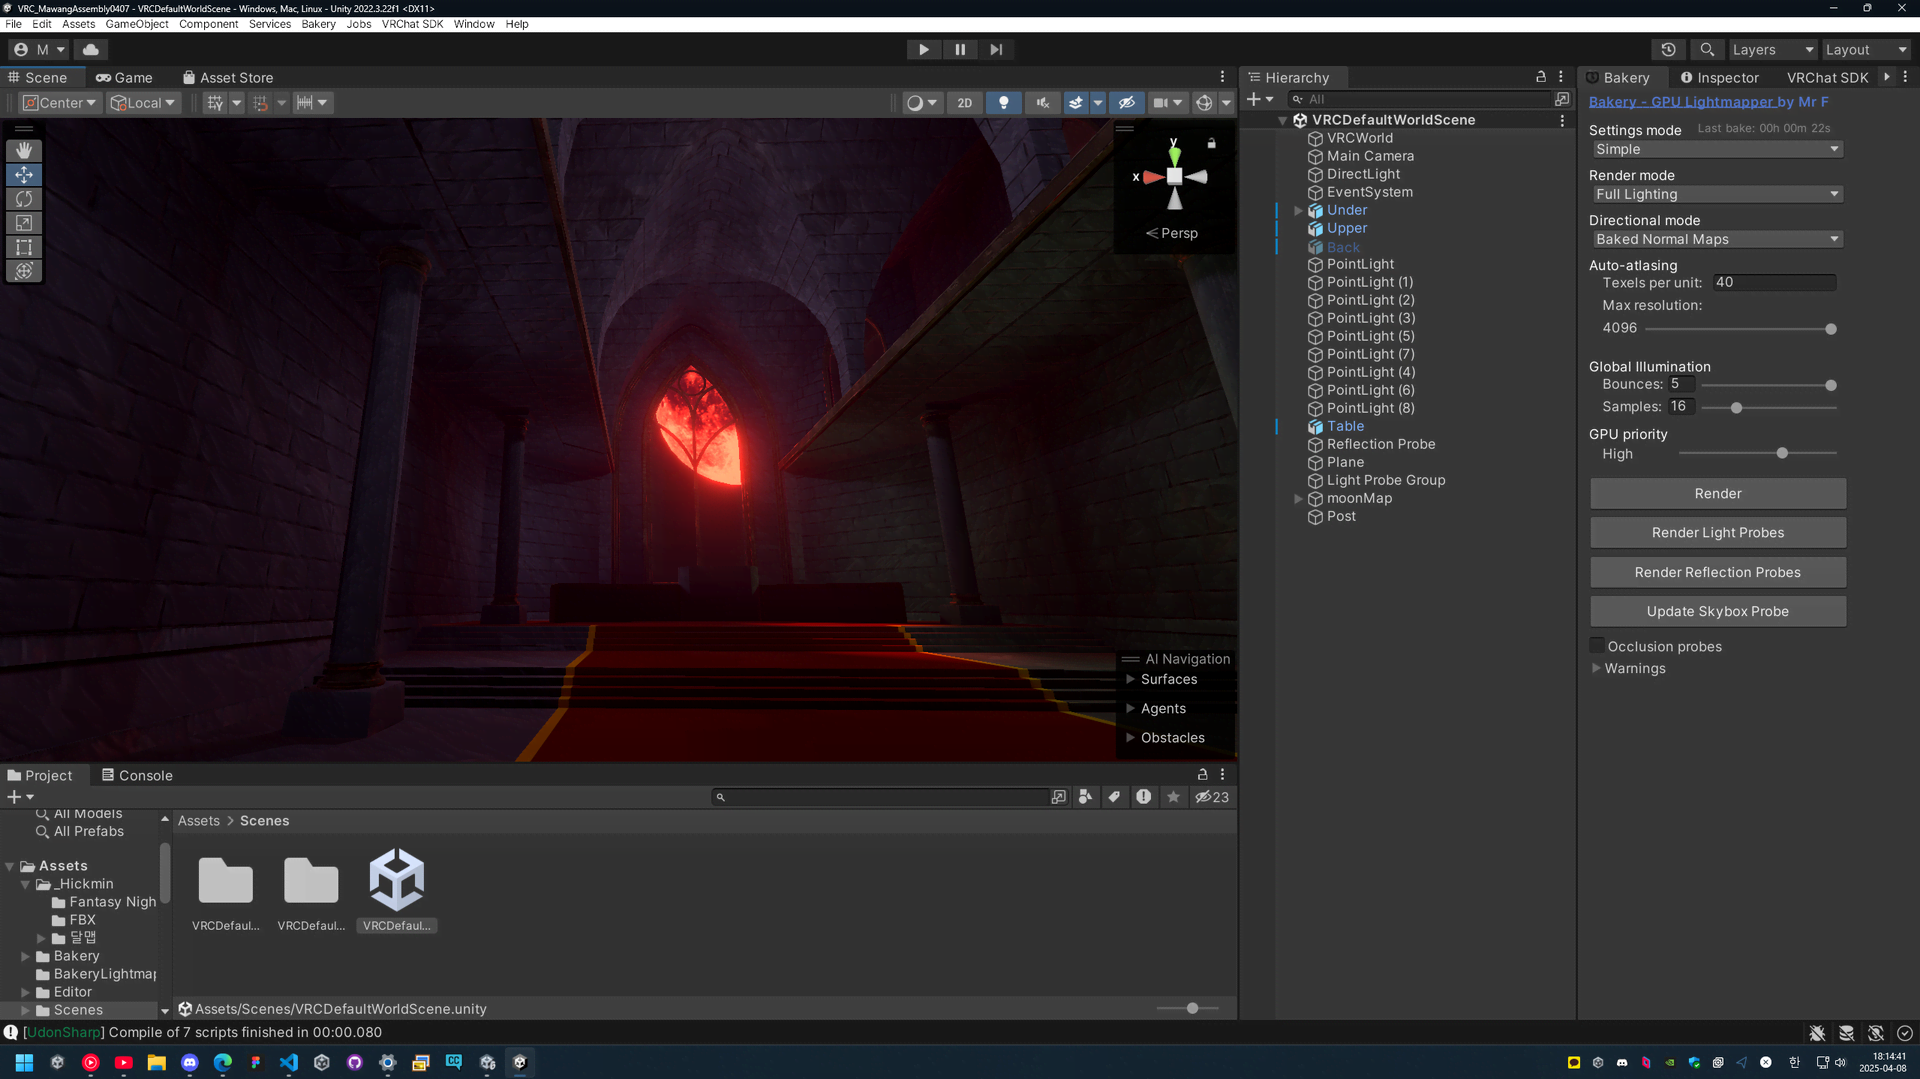Toggle the Hierarchy panel lock
This screenshot has width=1920, height=1079.
point(1540,77)
